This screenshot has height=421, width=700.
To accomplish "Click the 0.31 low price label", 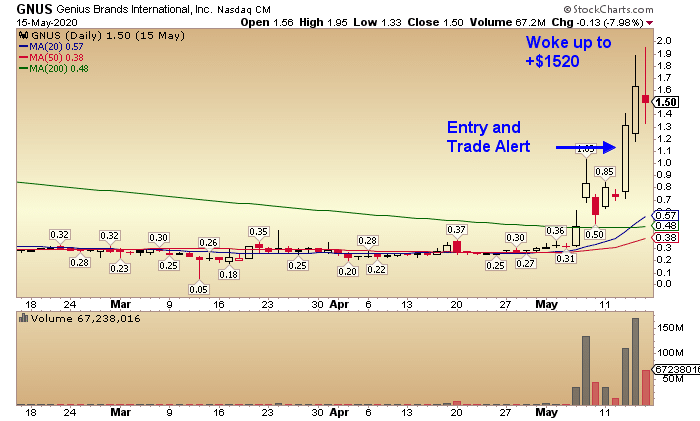I will (566, 258).
